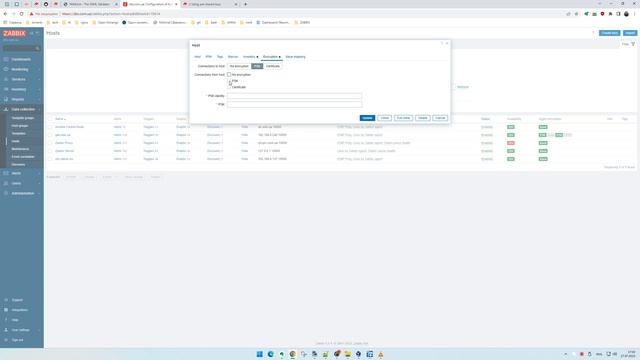Click the Update button in Host dialog
The image size is (640, 360).
[367, 118]
